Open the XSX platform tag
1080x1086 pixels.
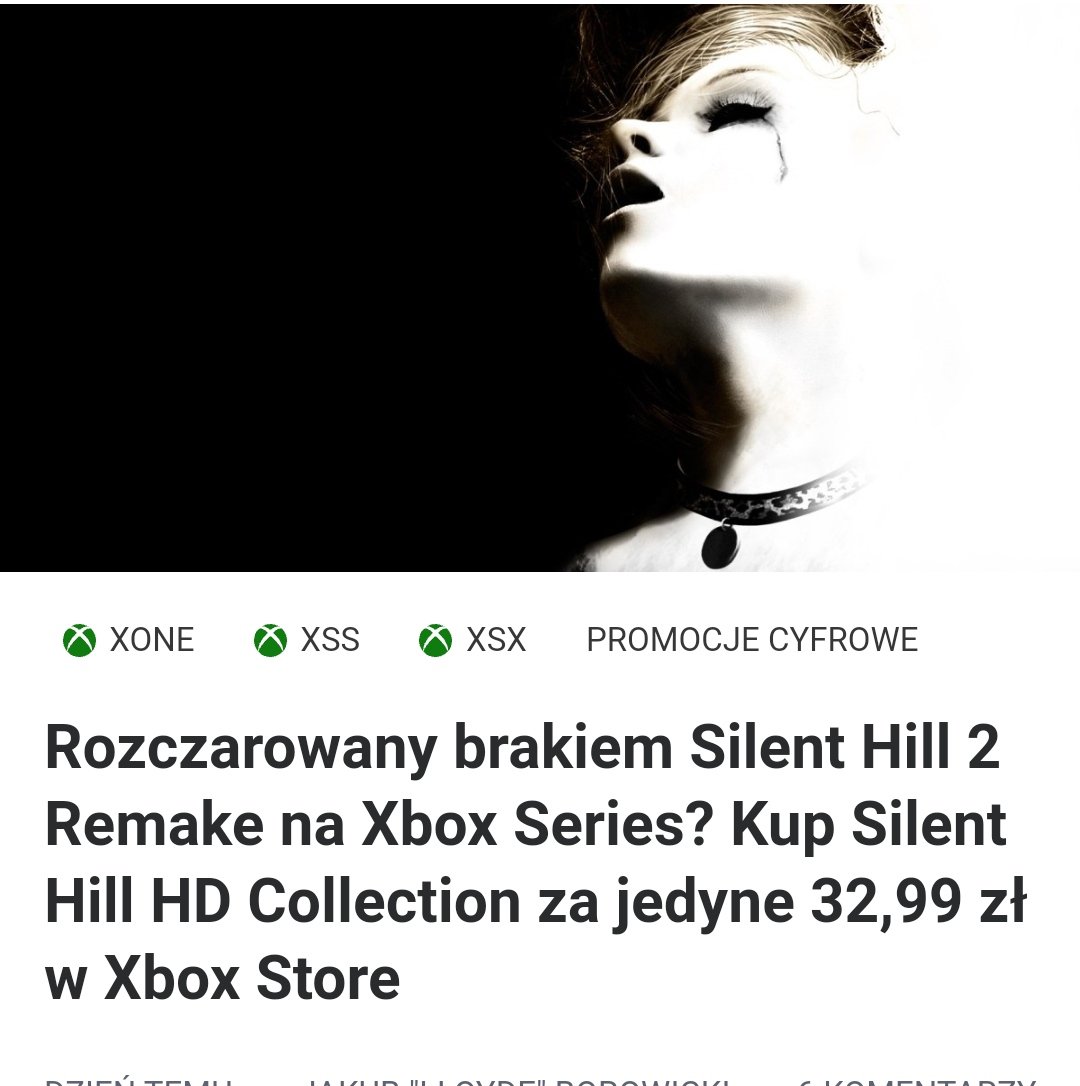[x=472, y=640]
